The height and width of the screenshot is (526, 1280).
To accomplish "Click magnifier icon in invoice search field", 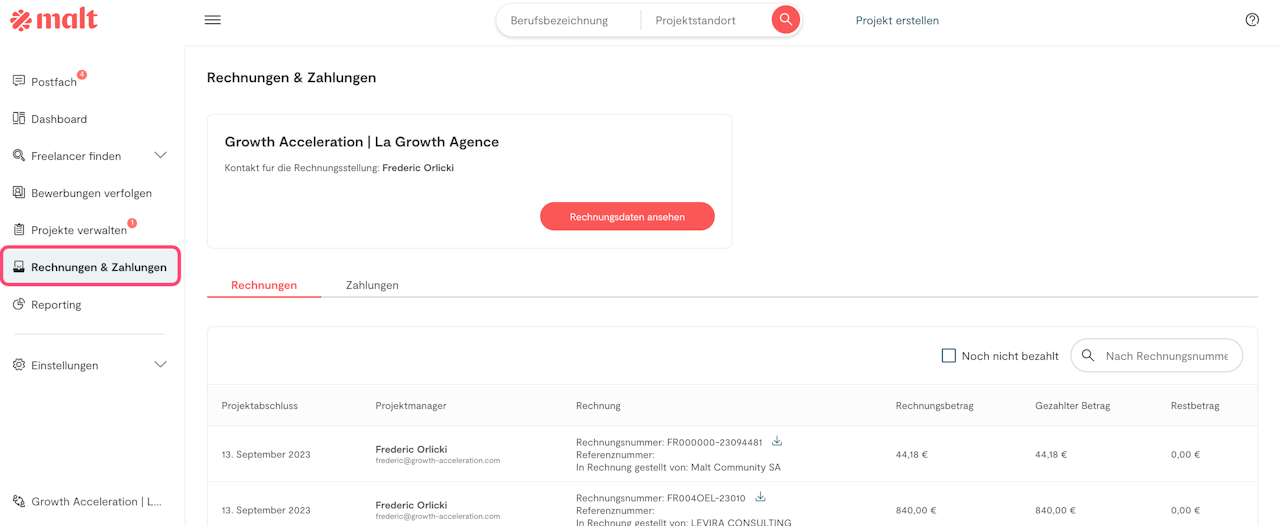I will 1088,355.
